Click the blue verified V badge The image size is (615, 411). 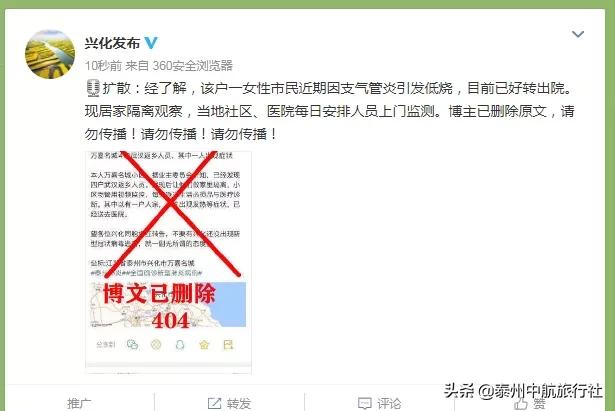point(151,42)
